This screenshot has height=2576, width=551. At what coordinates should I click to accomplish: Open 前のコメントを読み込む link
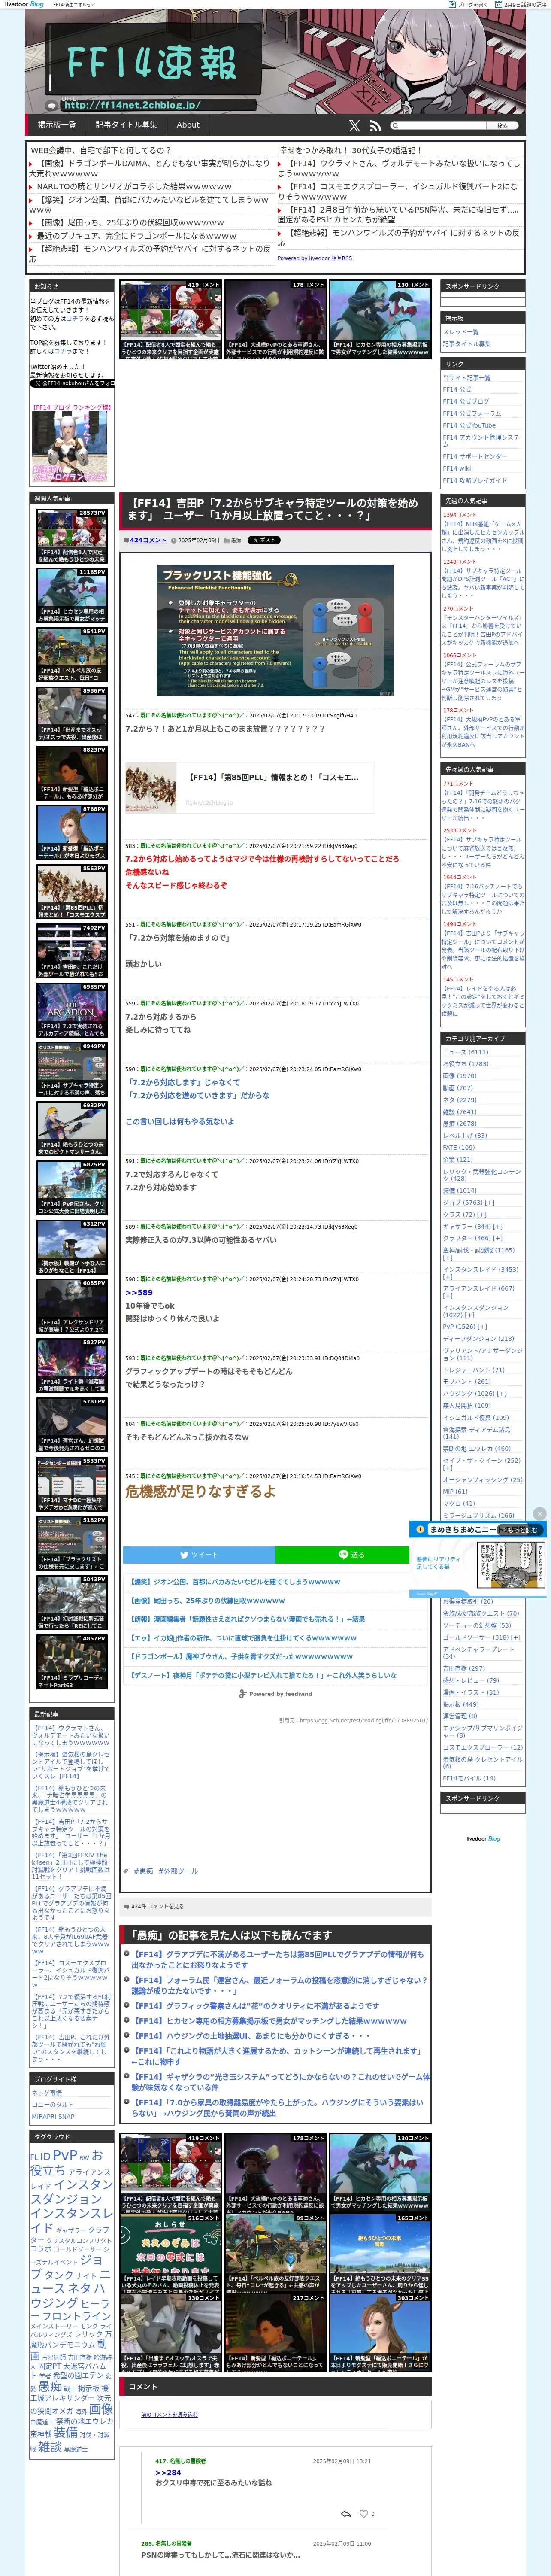coord(169,2414)
